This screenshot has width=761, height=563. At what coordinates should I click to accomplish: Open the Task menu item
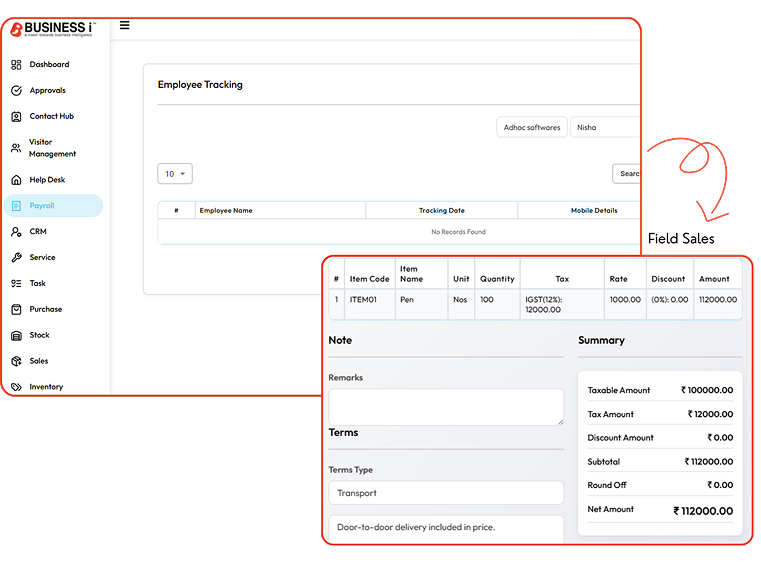[x=38, y=284]
